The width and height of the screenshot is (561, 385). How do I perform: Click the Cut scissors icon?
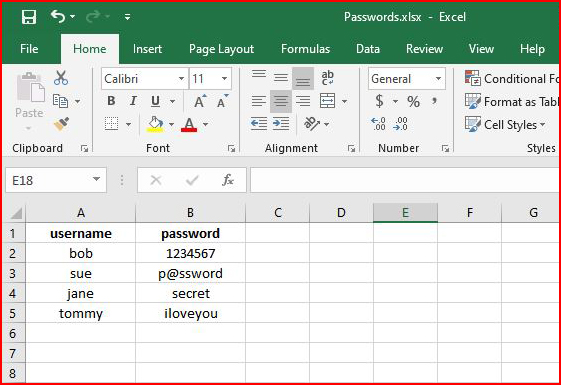(61, 78)
